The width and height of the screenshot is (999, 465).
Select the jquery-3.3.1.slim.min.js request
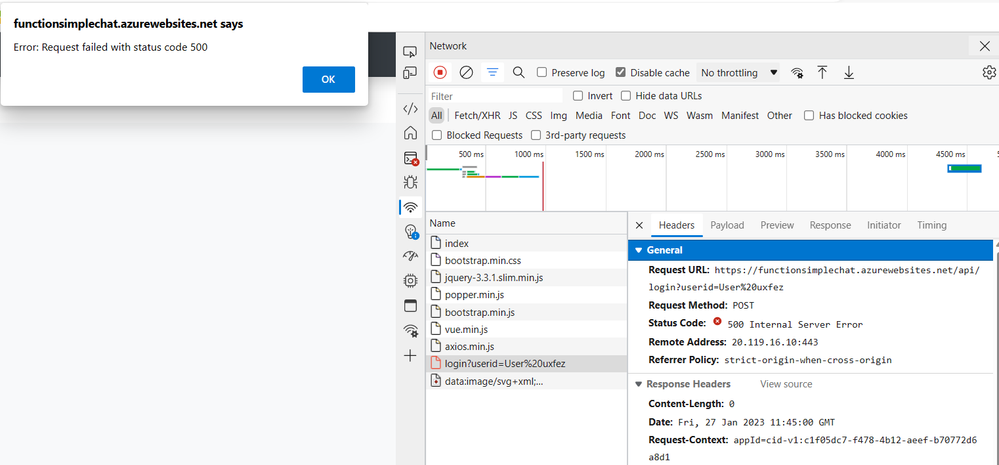click(526, 278)
